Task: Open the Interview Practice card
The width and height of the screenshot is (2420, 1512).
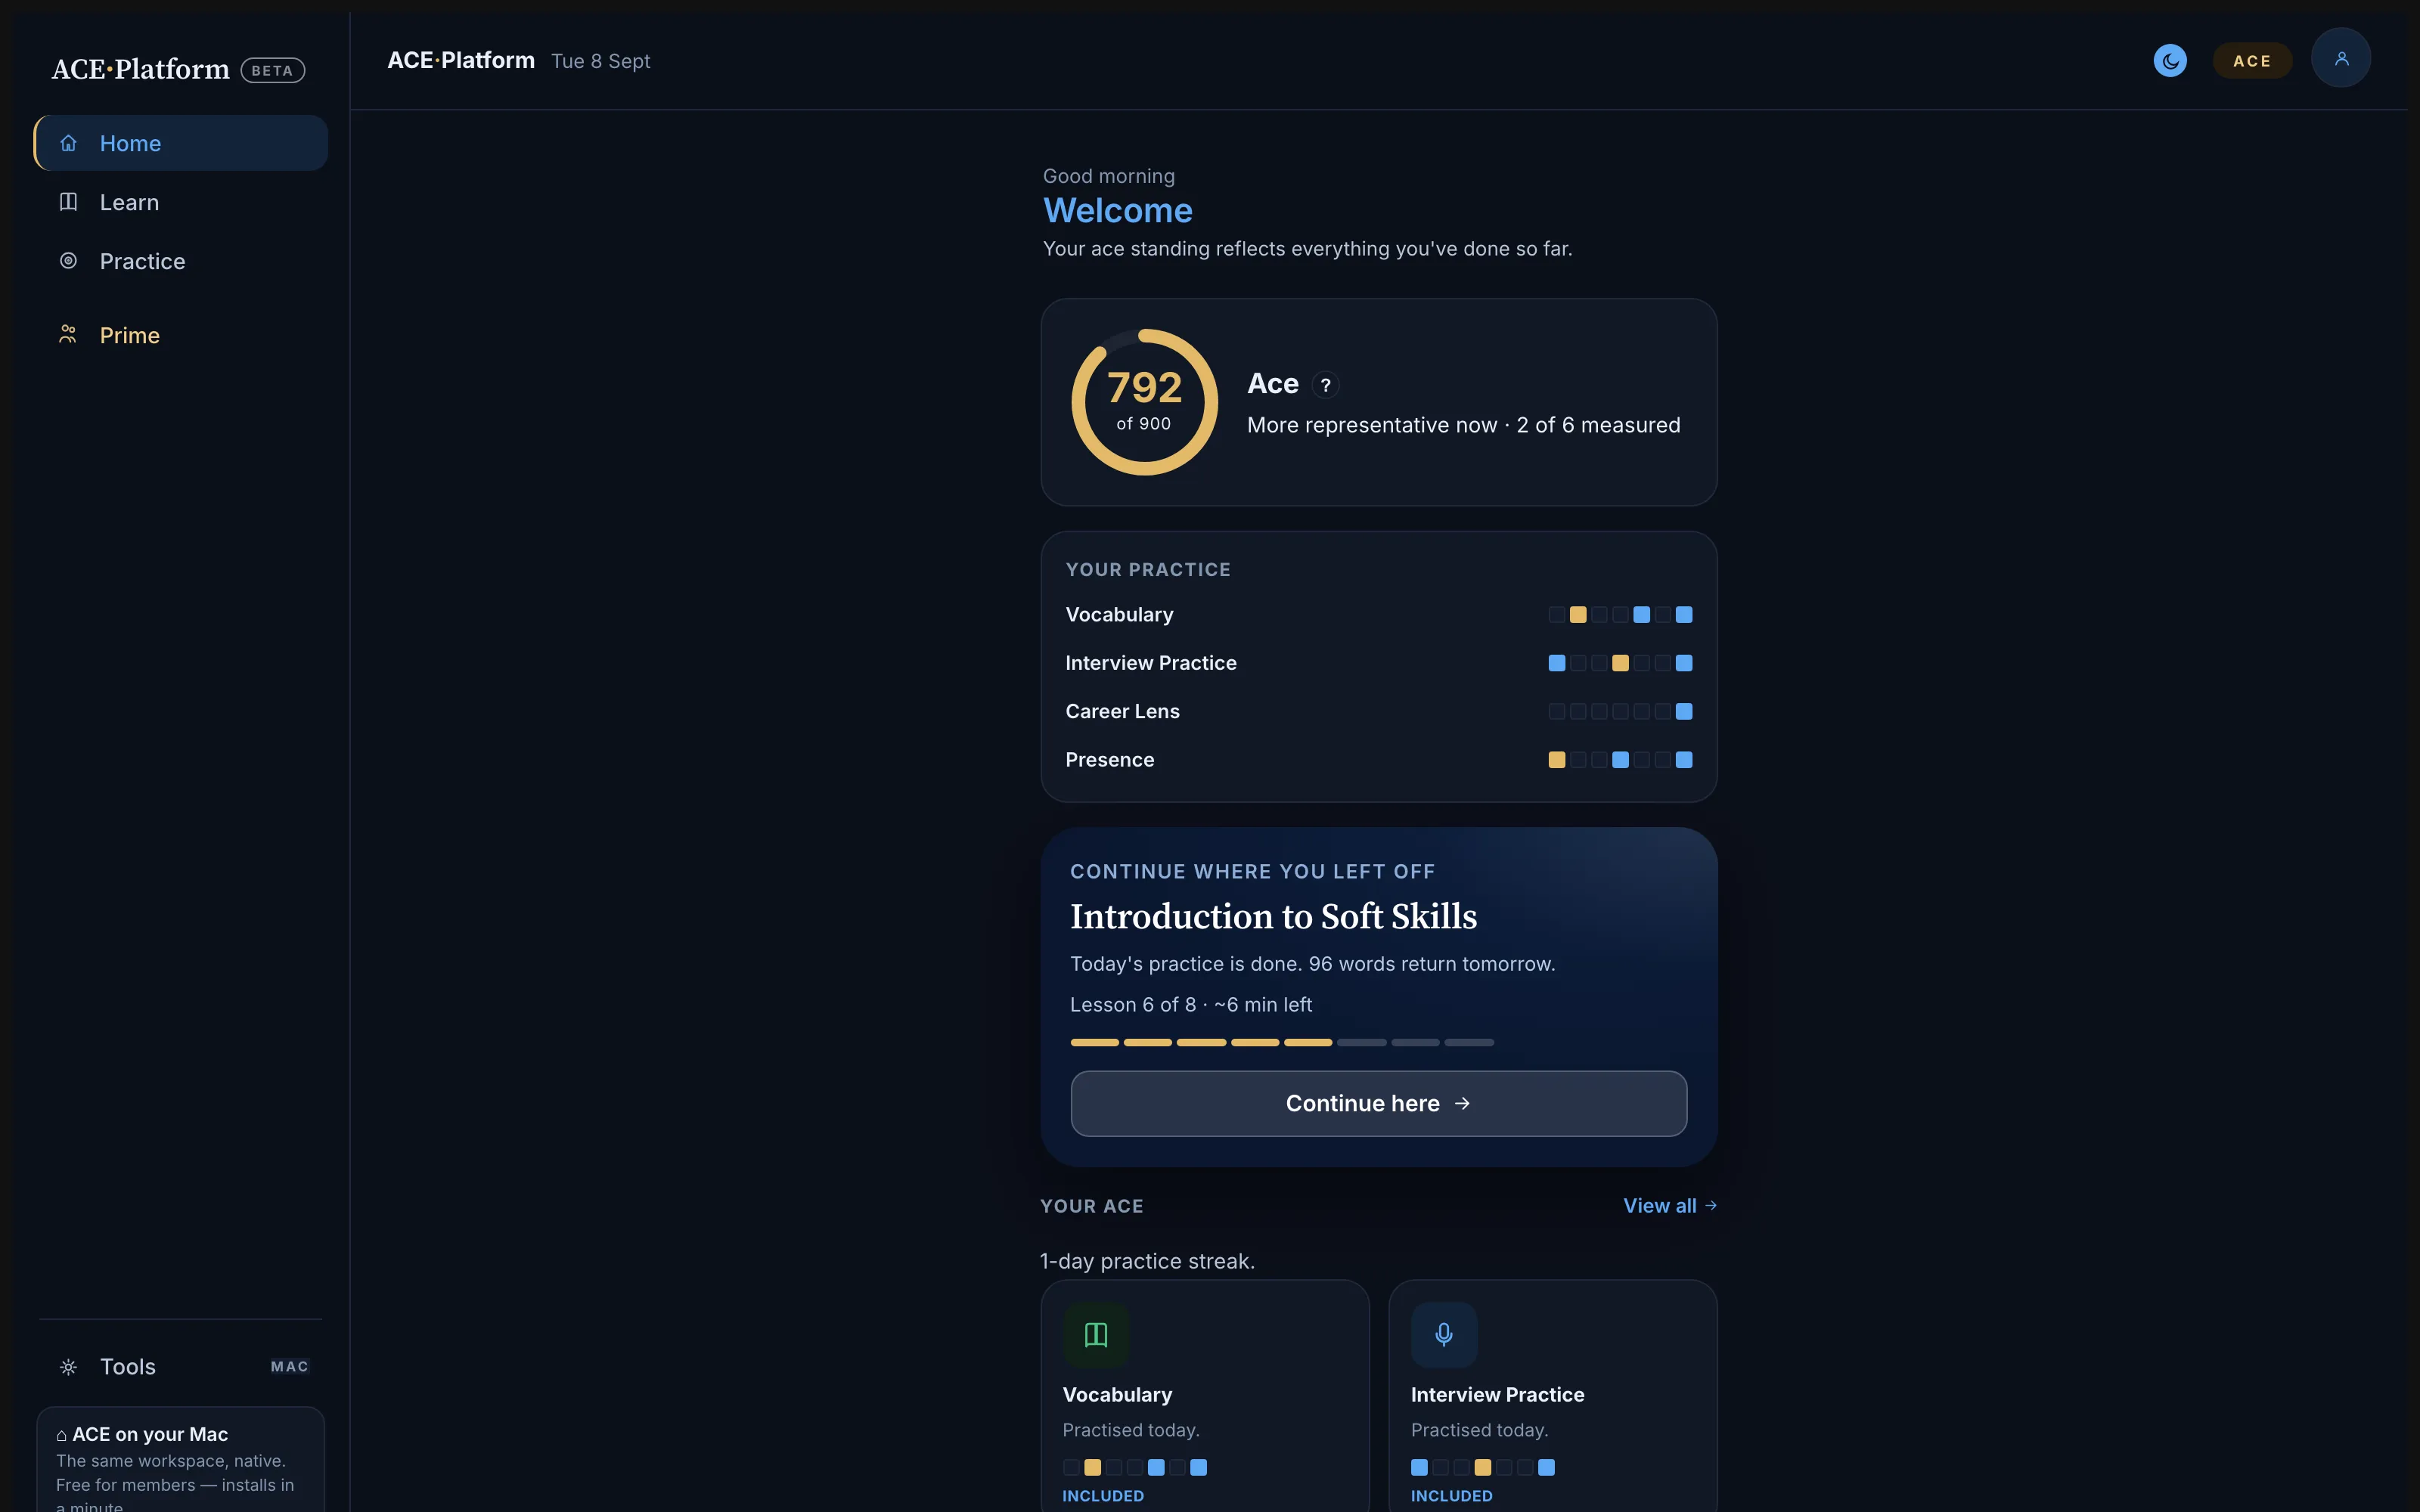Action: point(1553,1396)
